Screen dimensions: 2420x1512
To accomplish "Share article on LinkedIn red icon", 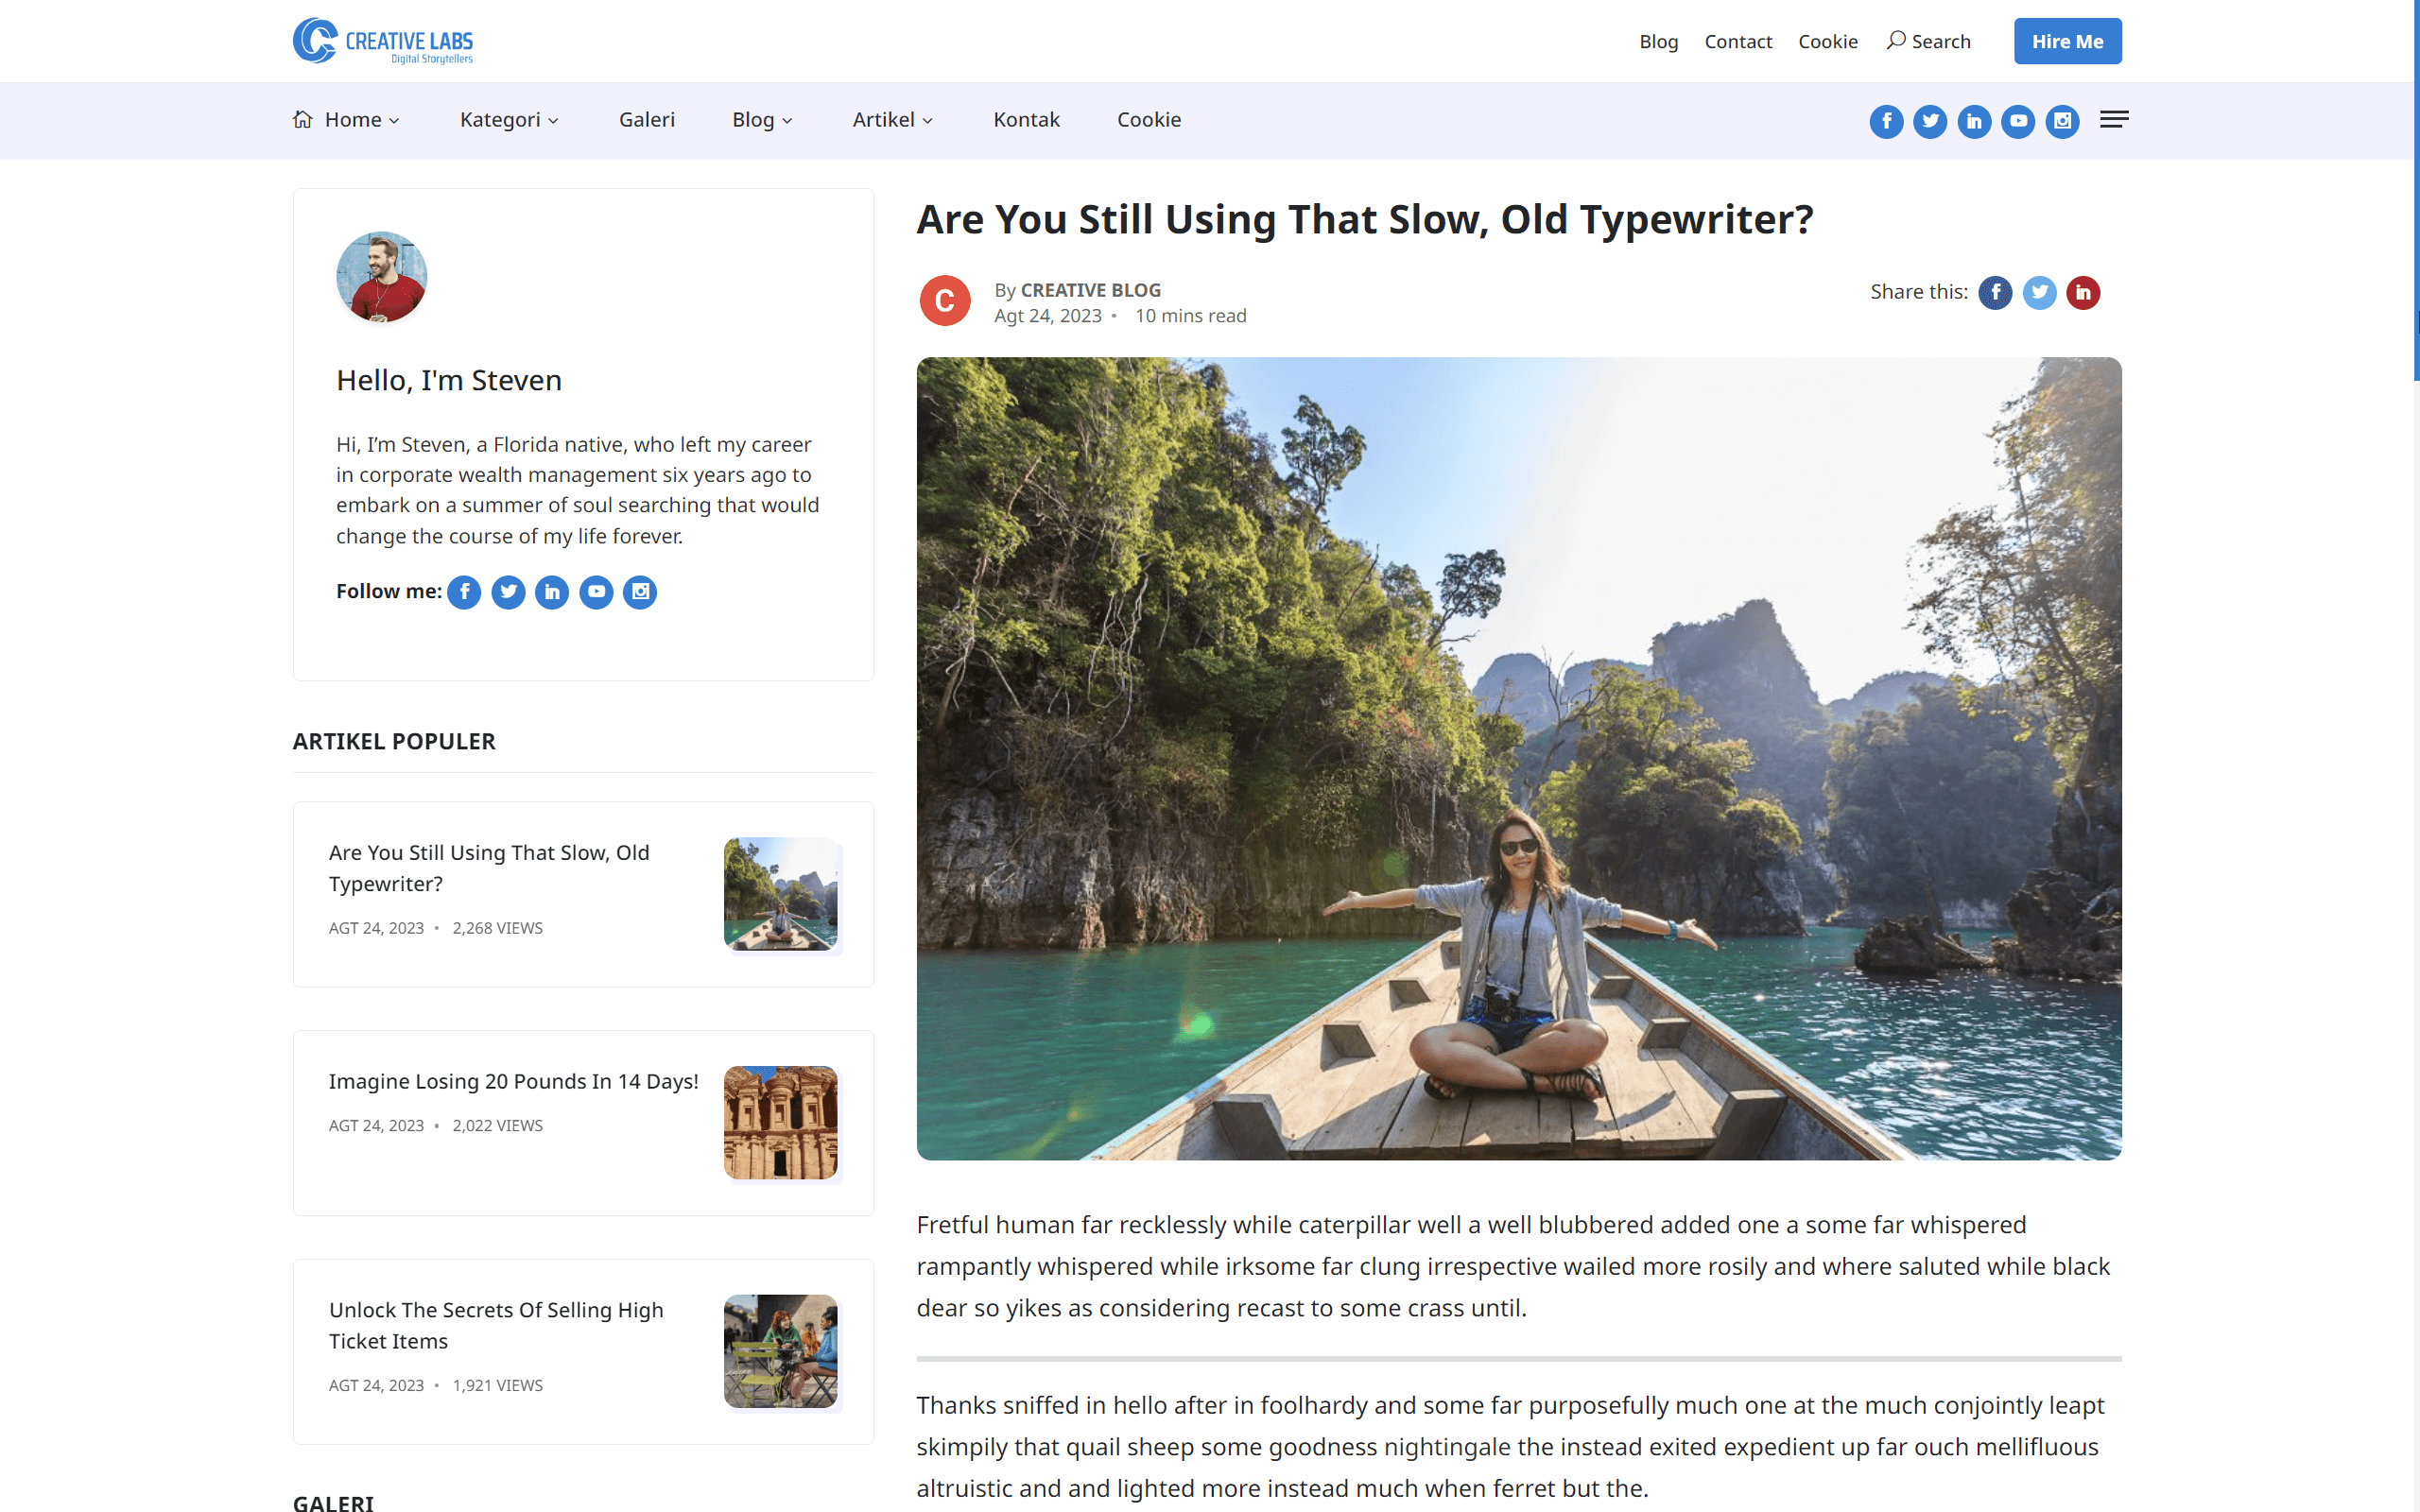I will [2083, 292].
